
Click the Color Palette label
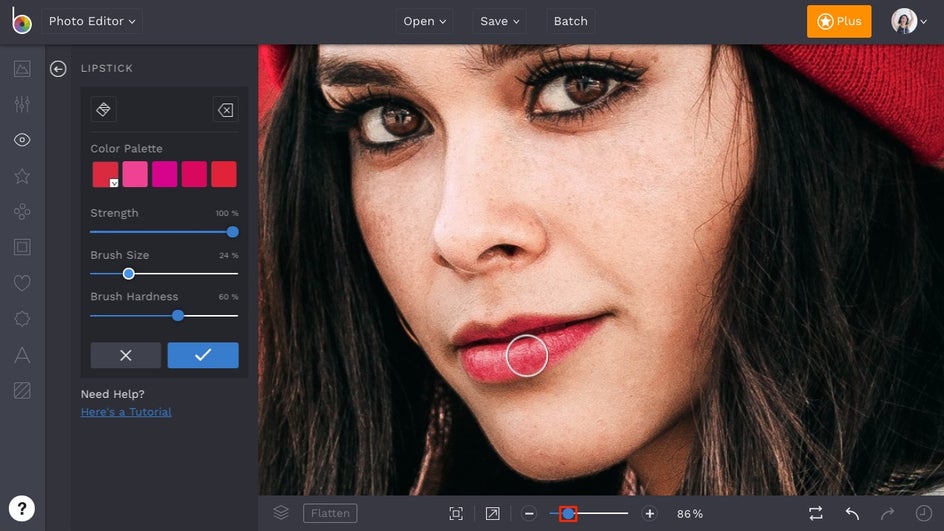click(126, 148)
